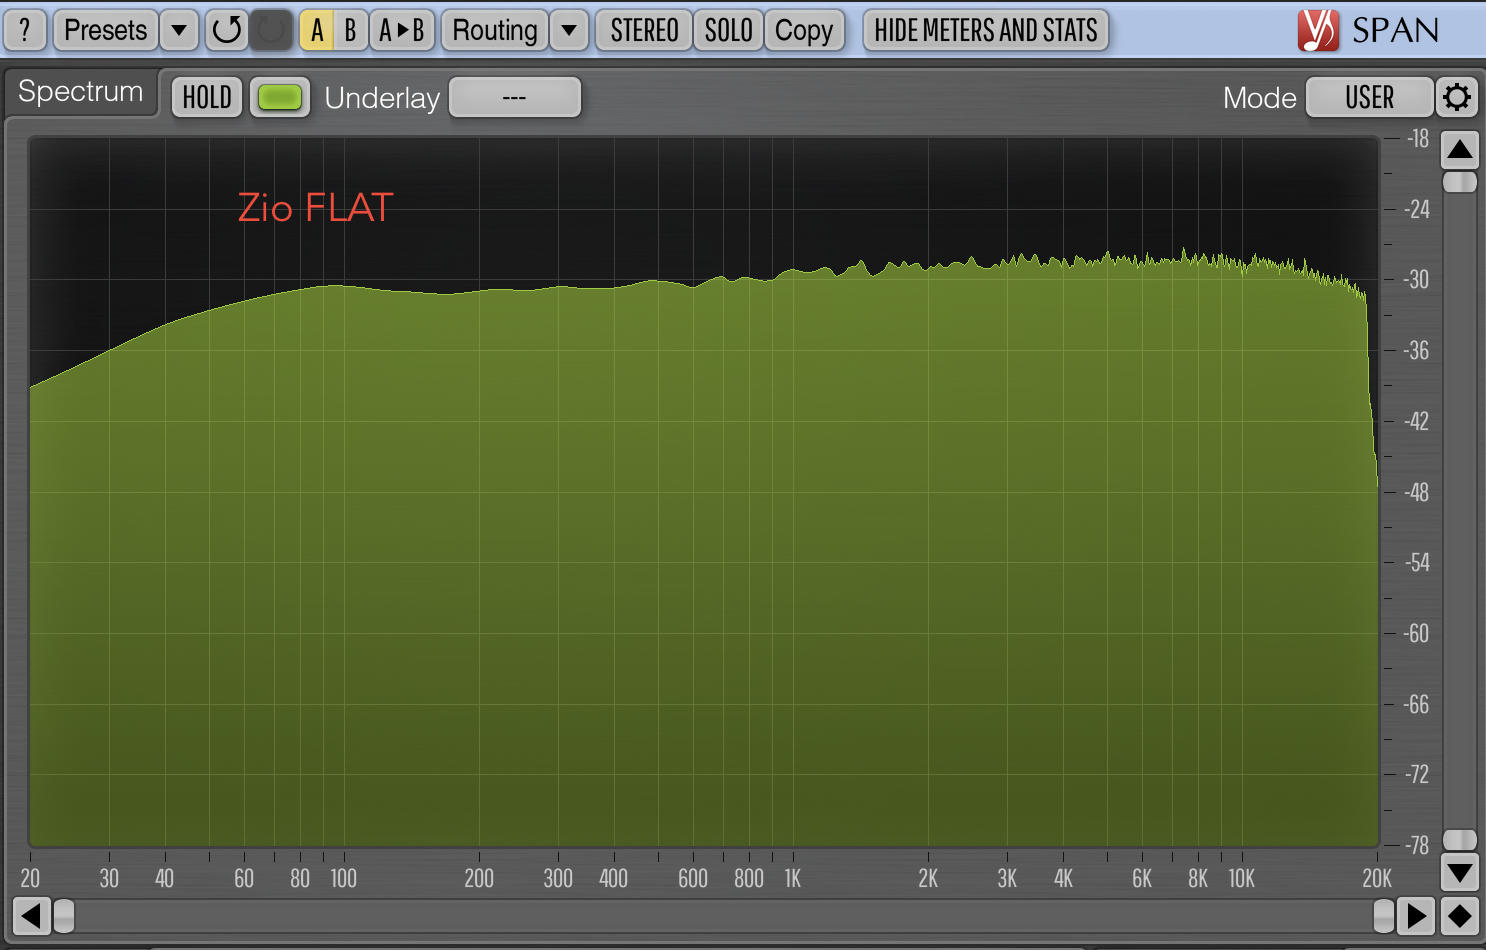The image size is (1486, 950).
Task: Click the left horizontal range slider handle
Action: 64,915
